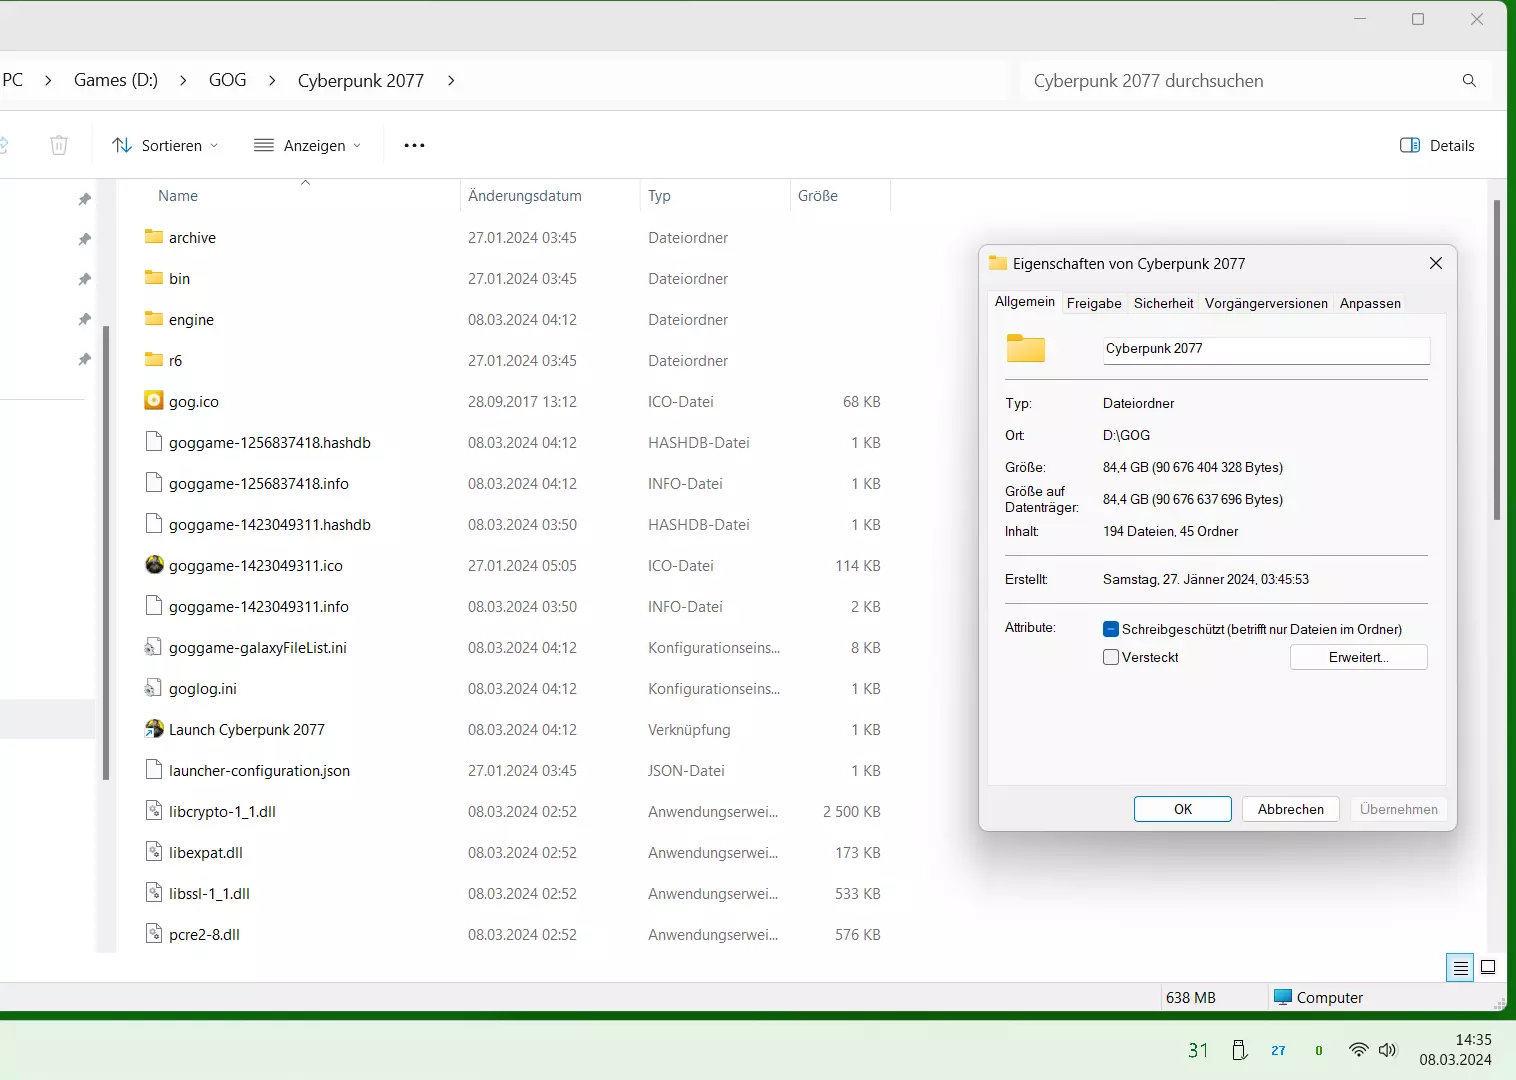Click the Erweitert... button
This screenshot has height=1080, width=1516.
tap(1359, 657)
